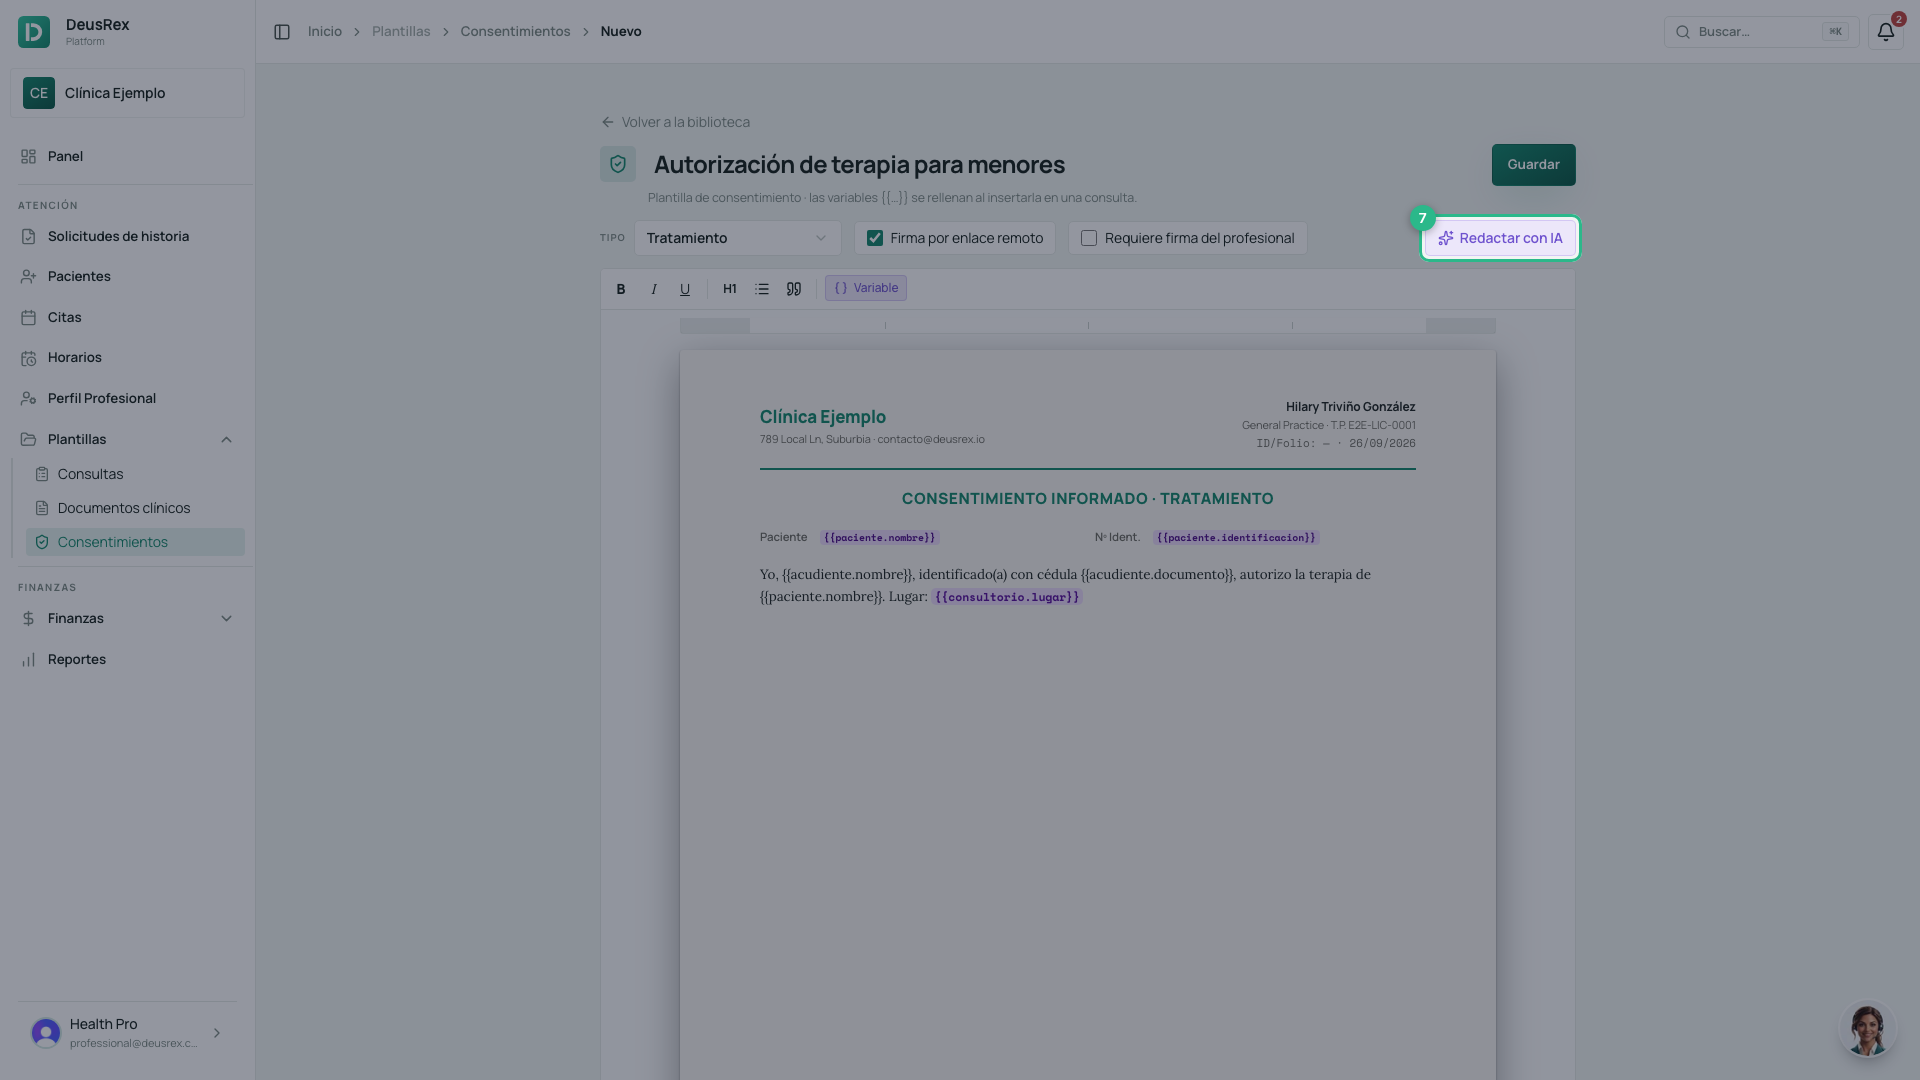Click the DeusRex logo icon
1920x1080 pixels.
[x=34, y=32]
